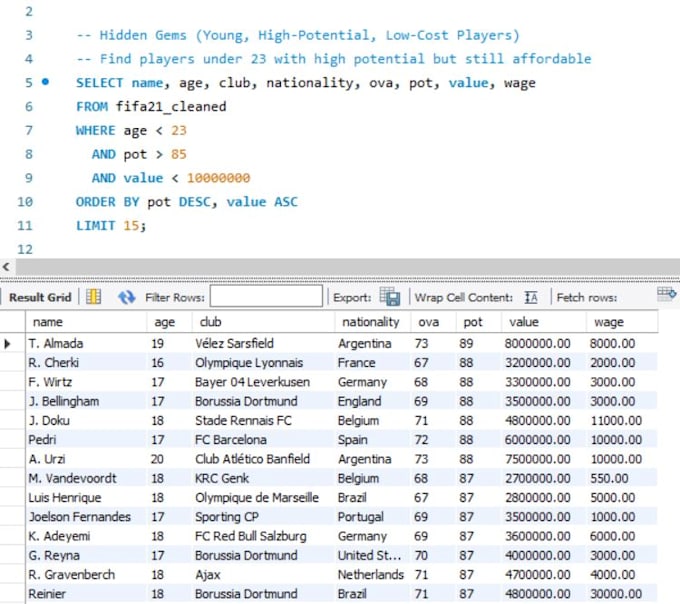Click the Stade Rennais FC cell

tap(263, 421)
